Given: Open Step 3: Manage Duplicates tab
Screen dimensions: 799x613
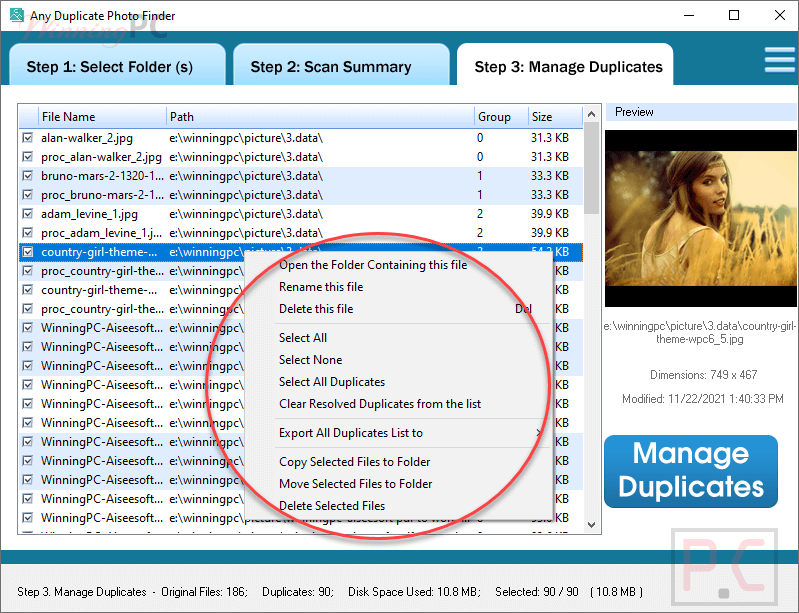Looking at the screenshot, I should tap(565, 66).
